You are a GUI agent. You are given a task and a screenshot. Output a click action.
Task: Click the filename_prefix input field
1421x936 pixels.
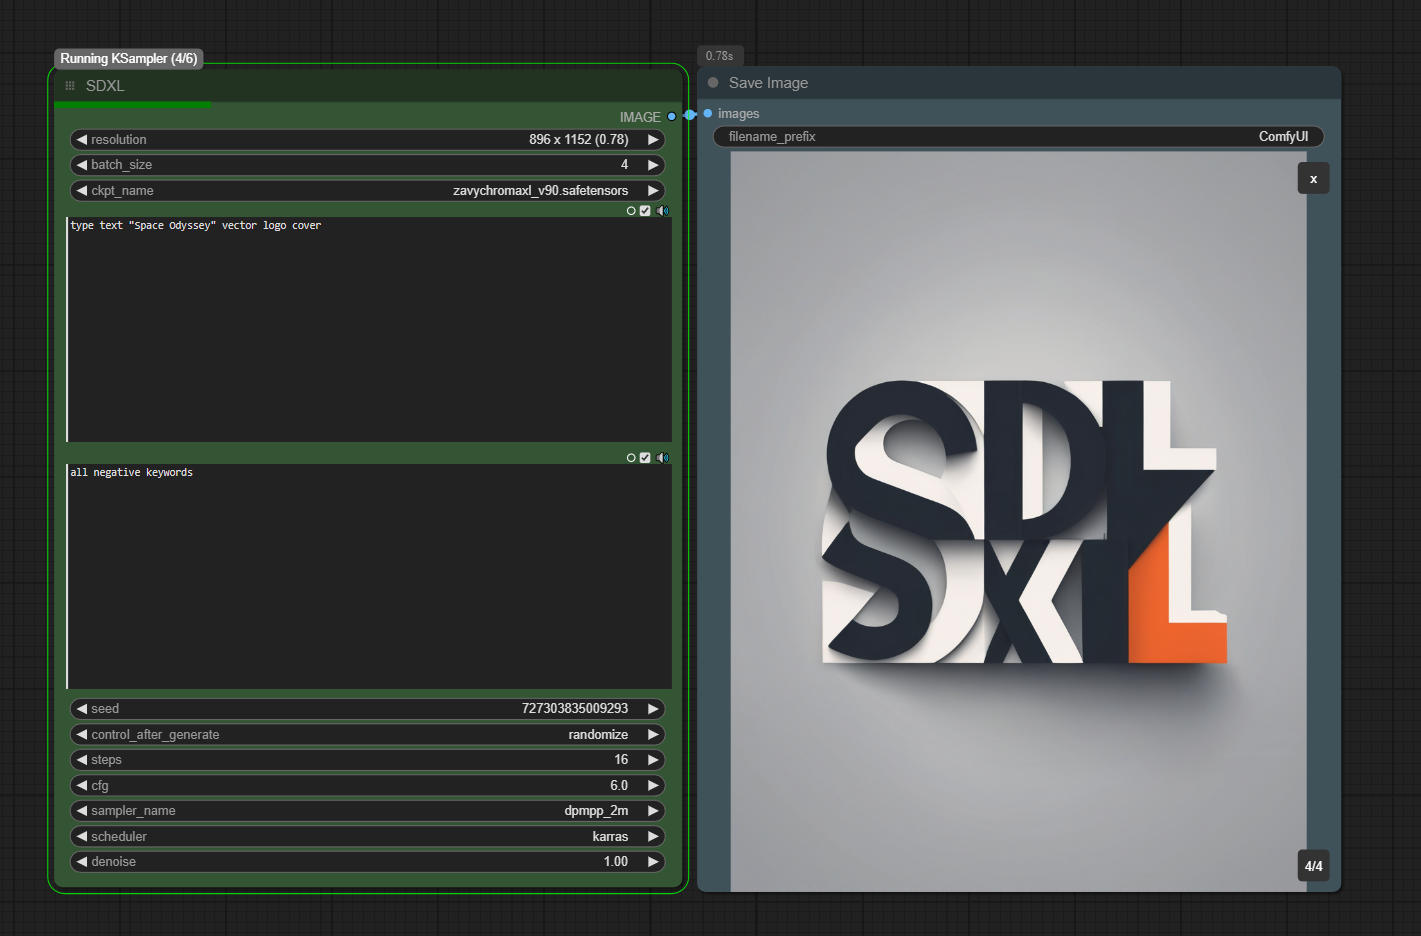tap(1018, 137)
